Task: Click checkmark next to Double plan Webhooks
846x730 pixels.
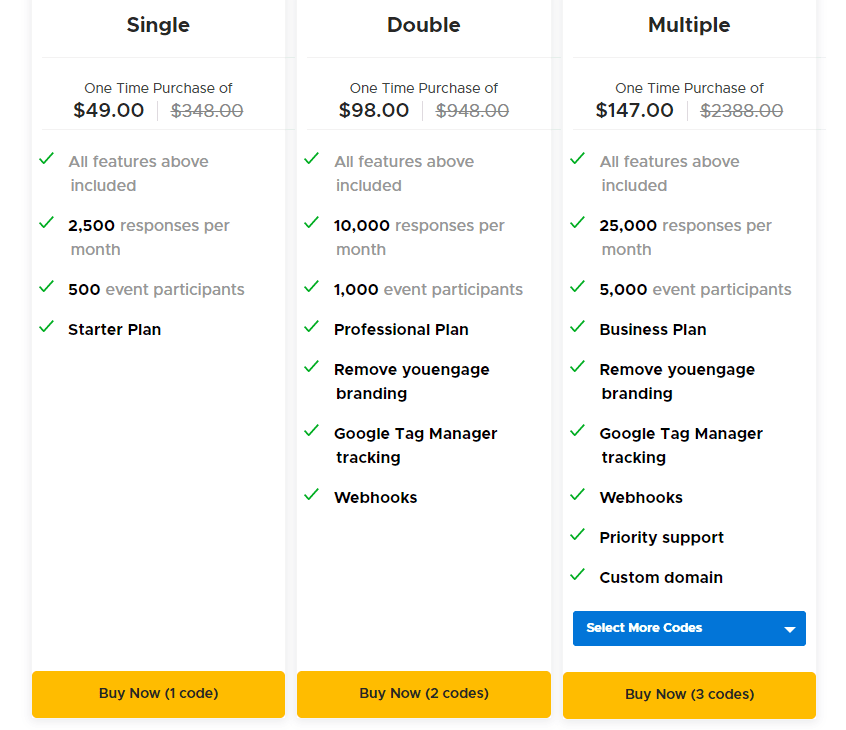Action: 312,495
